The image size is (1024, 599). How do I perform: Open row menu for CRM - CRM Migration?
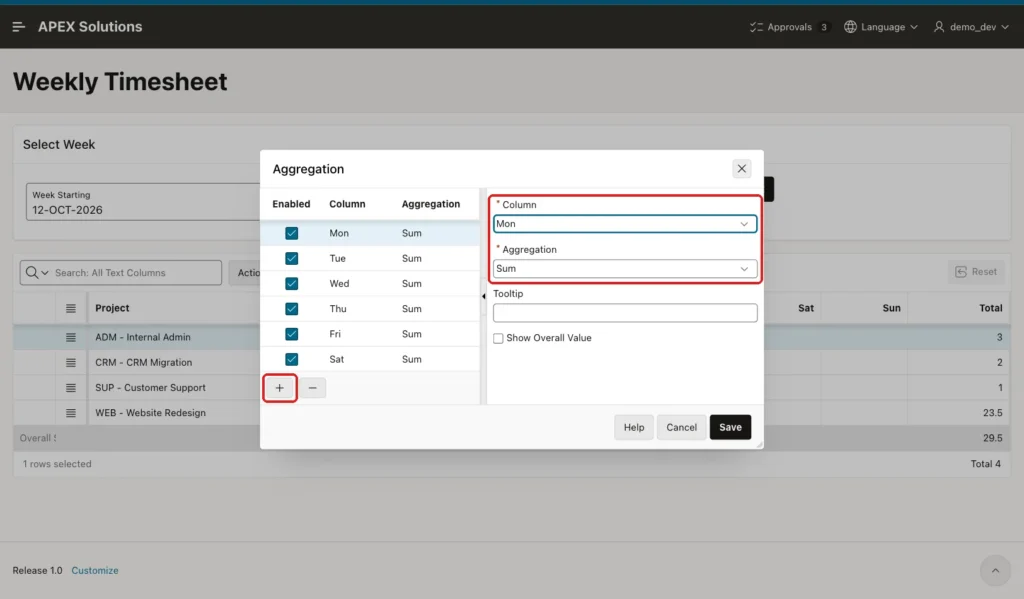pos(71,363)
